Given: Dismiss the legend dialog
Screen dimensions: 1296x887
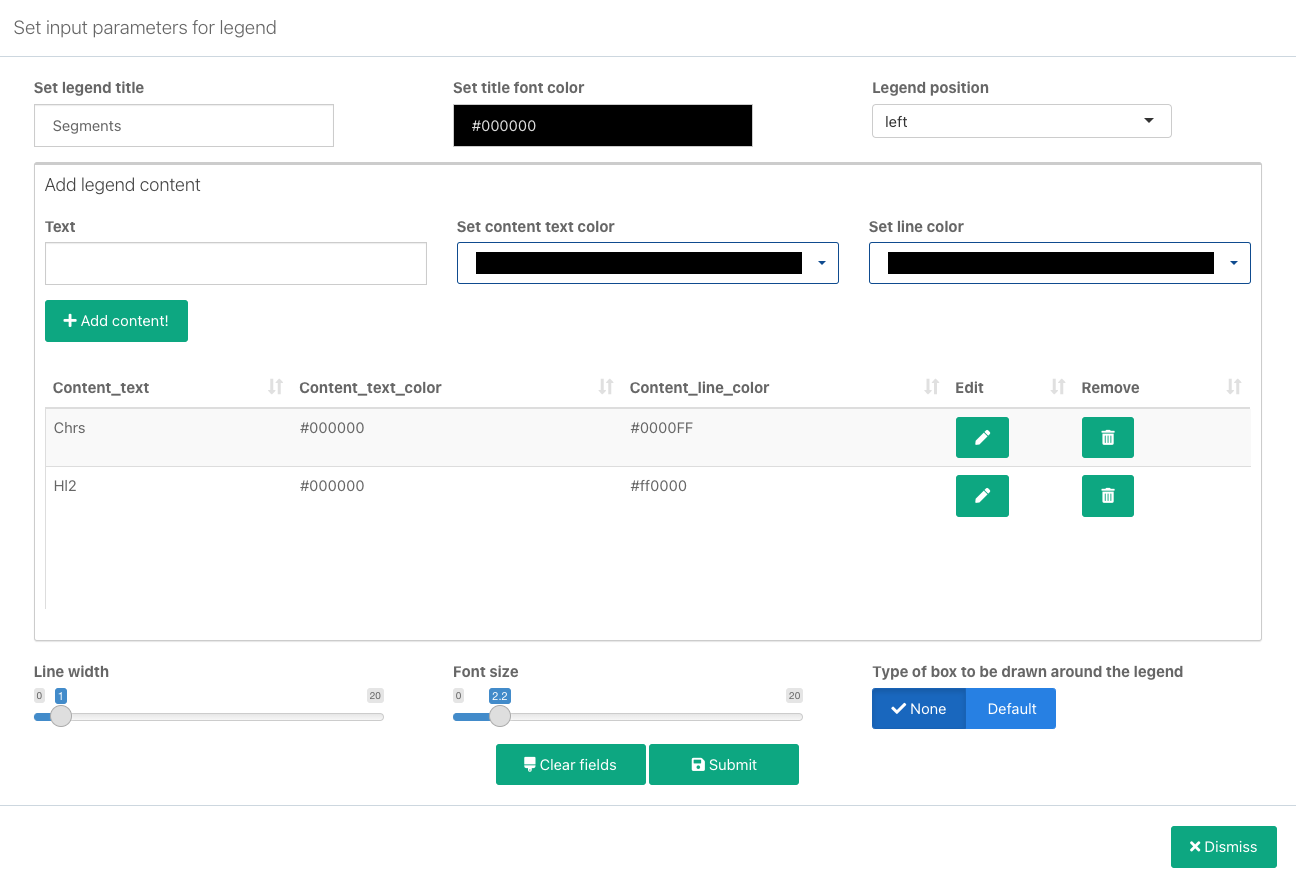Looking at the screenshot, I should pyautogui.click(x=1223, y=847).
